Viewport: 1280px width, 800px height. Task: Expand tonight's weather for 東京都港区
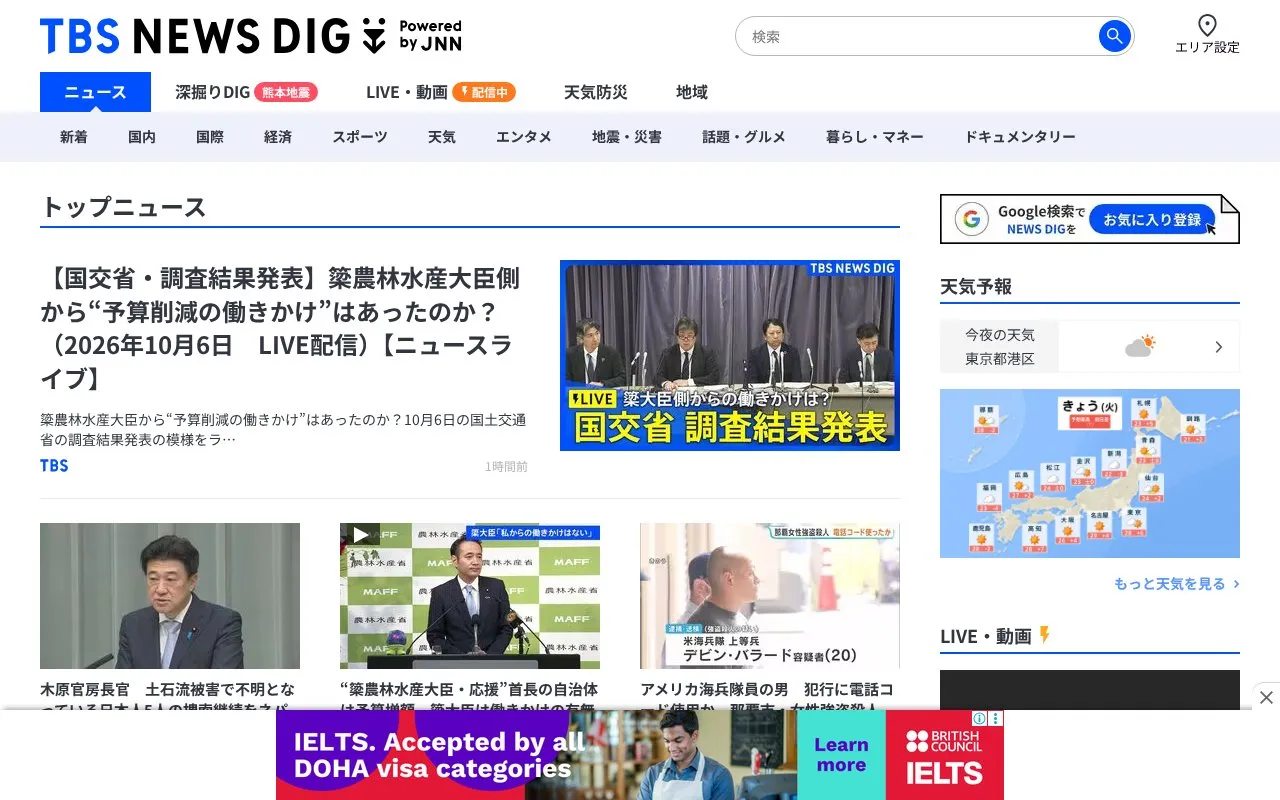tap(1219, 347)
